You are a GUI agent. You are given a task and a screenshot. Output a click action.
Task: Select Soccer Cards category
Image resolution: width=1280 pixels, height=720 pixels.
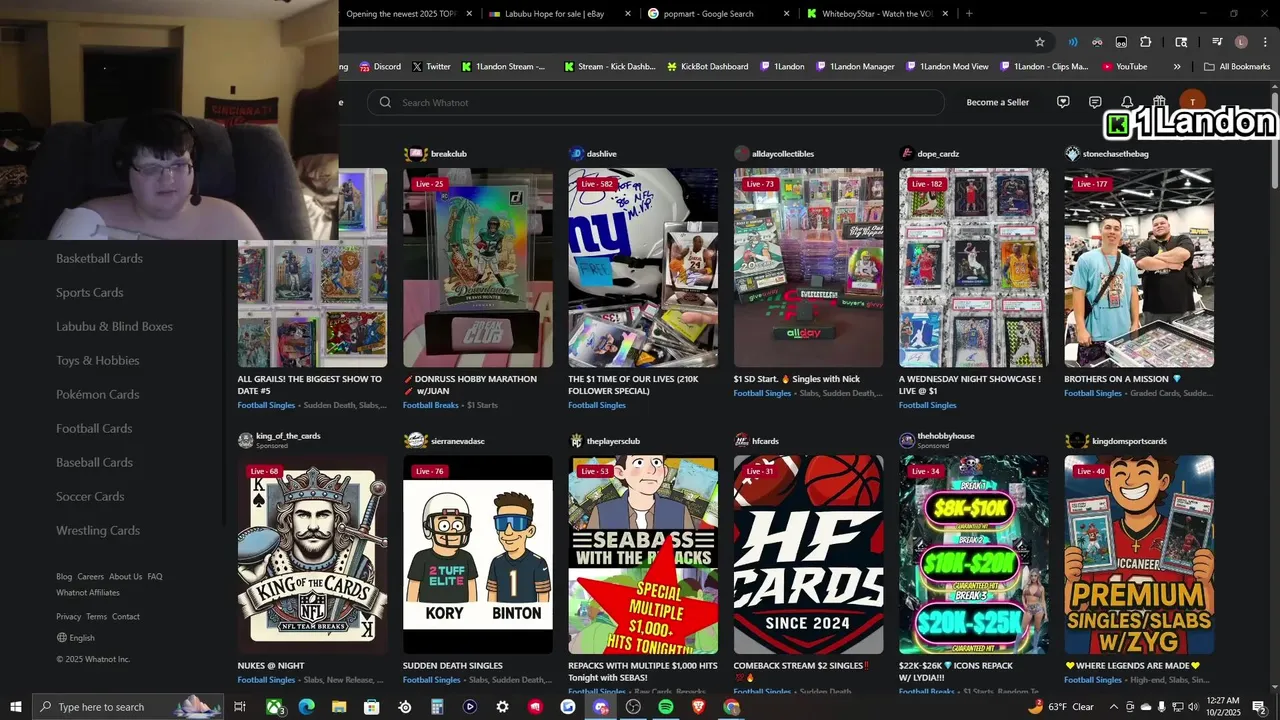click(x=90, y=496)
